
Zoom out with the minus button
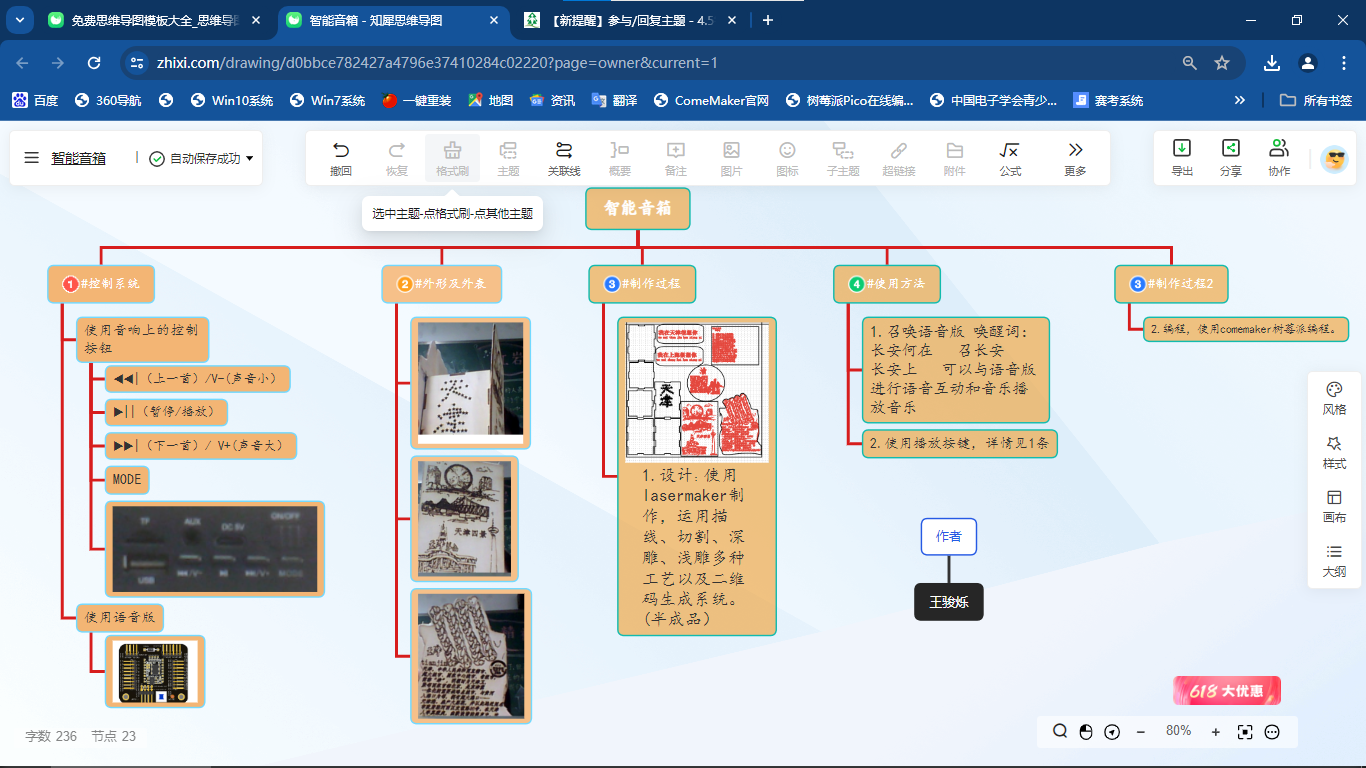coord(1141,732)
